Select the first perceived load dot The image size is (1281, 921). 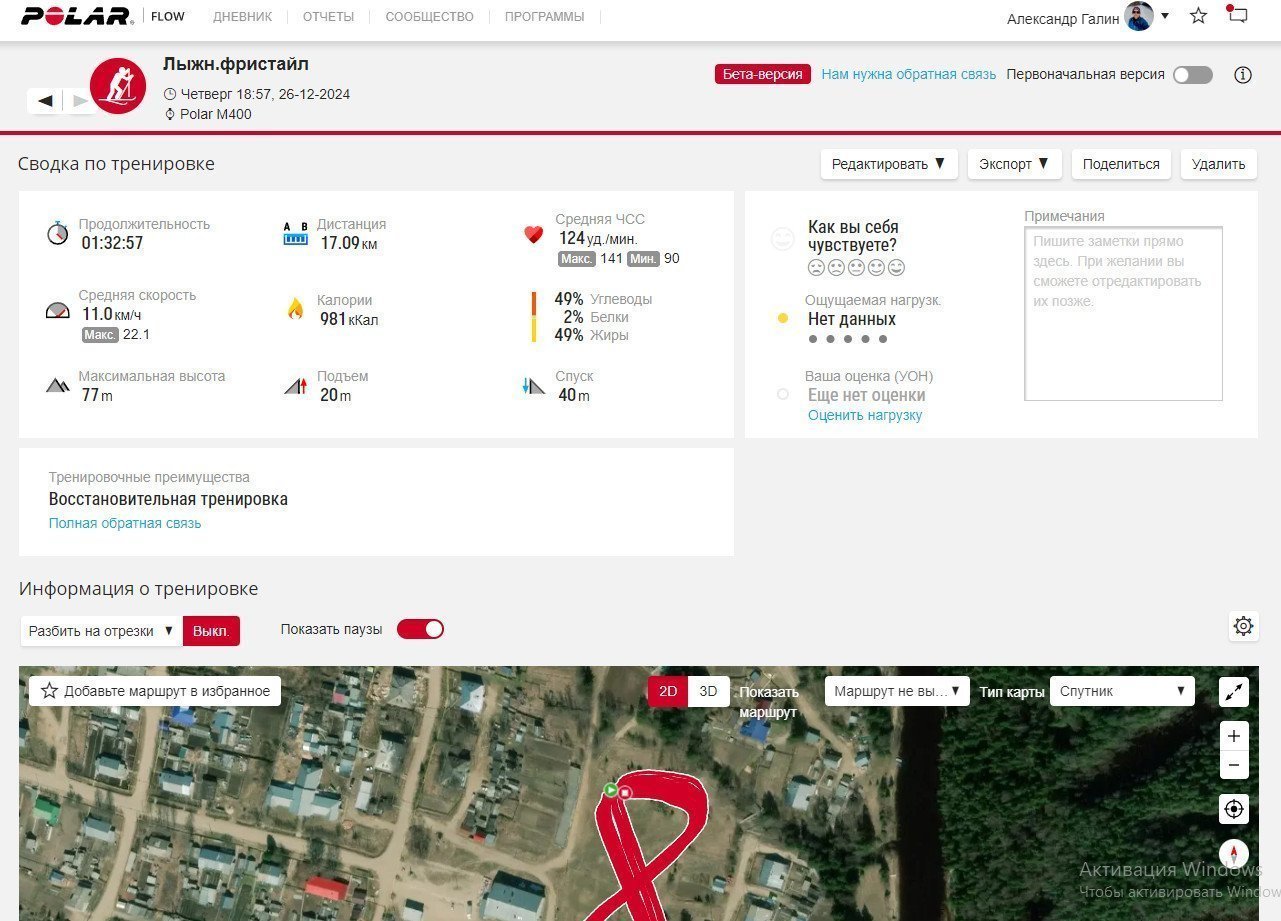813,339
